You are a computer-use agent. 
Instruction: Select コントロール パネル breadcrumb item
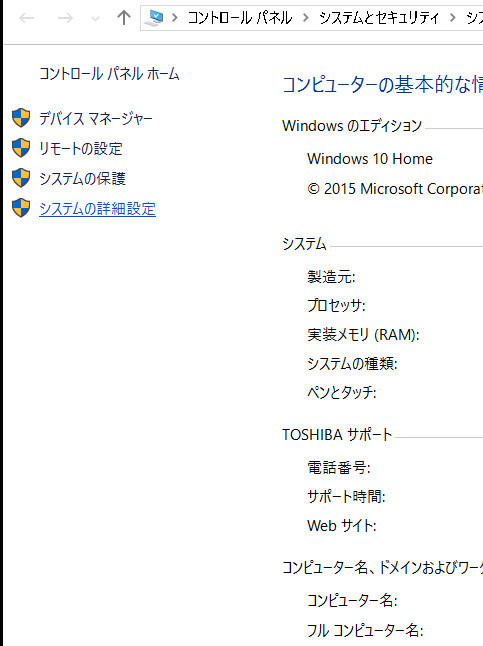click(x=239, y=18)
